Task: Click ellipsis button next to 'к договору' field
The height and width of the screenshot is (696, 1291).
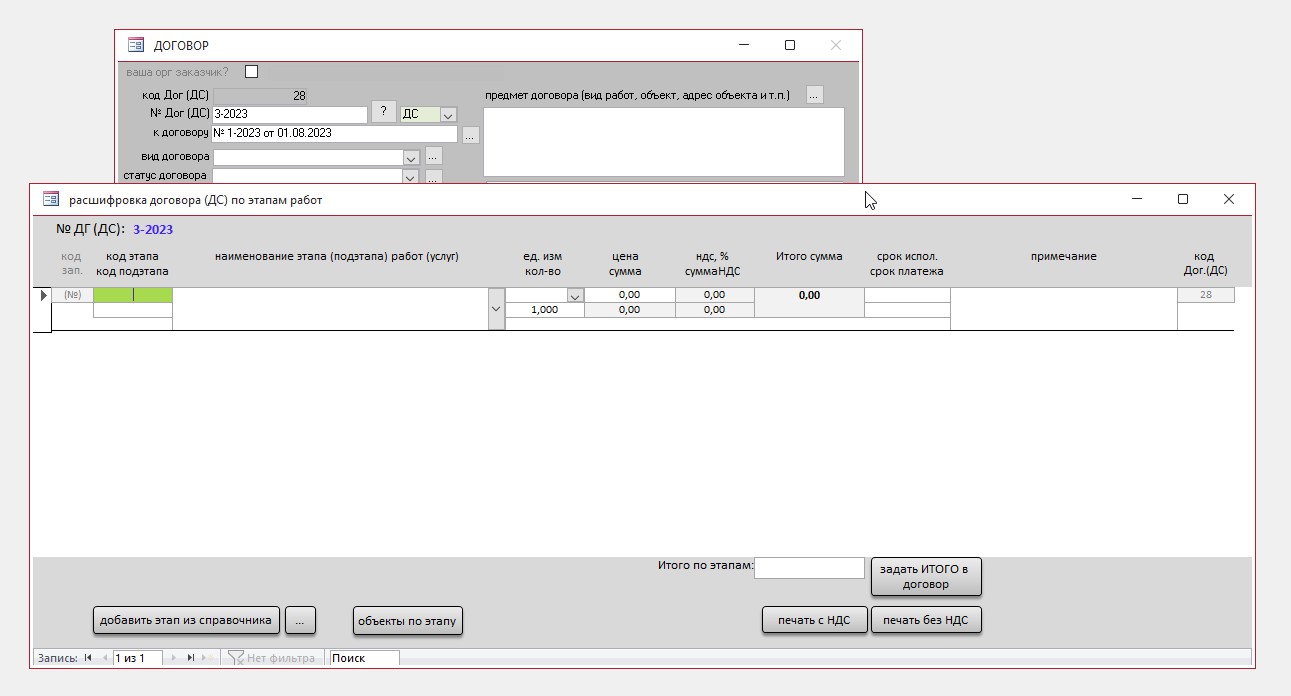Action: click(471, 135)
